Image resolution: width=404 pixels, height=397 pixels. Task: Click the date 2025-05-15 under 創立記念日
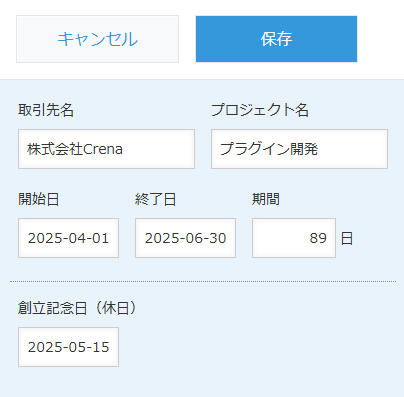[x=69, y=347]
